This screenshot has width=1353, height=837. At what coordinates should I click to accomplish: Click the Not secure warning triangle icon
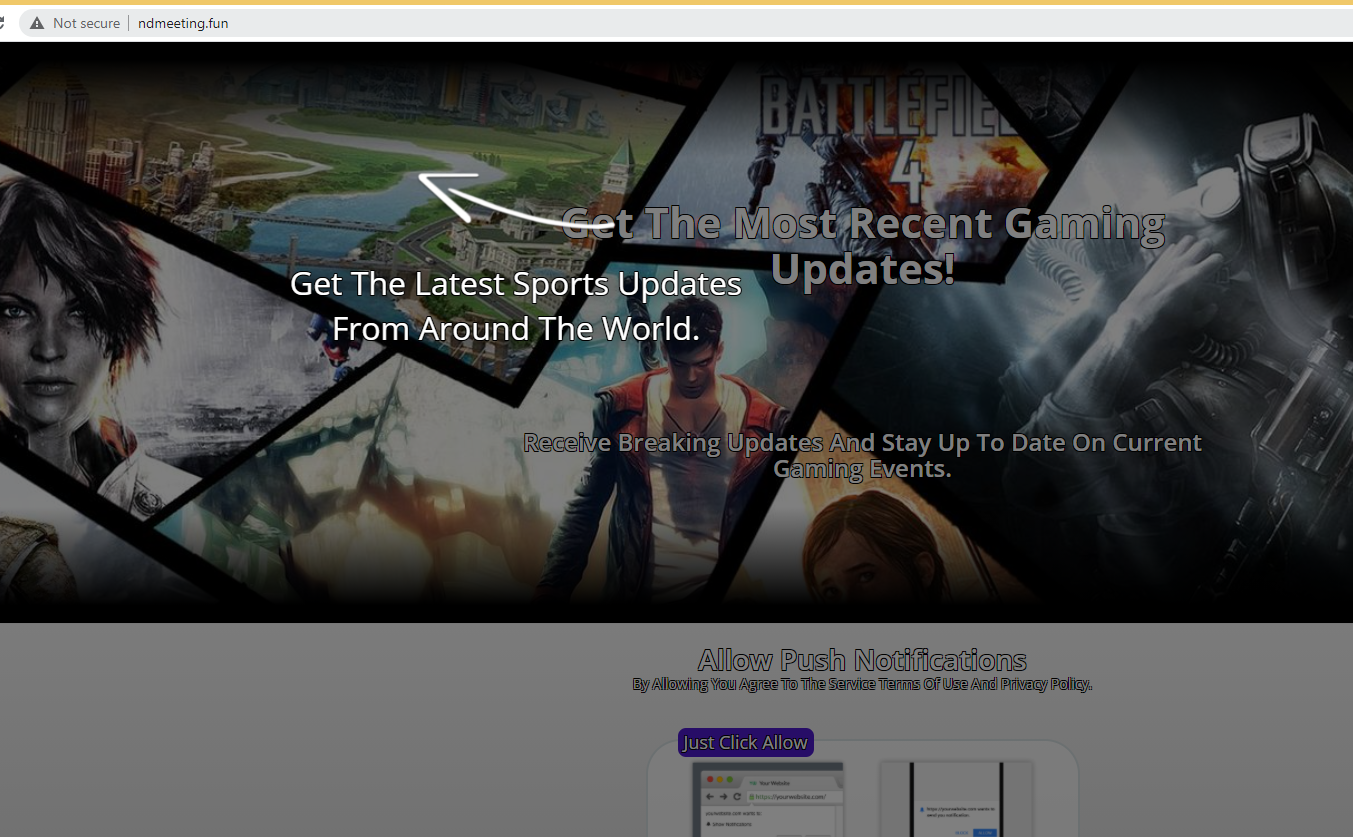pos(37,23)
